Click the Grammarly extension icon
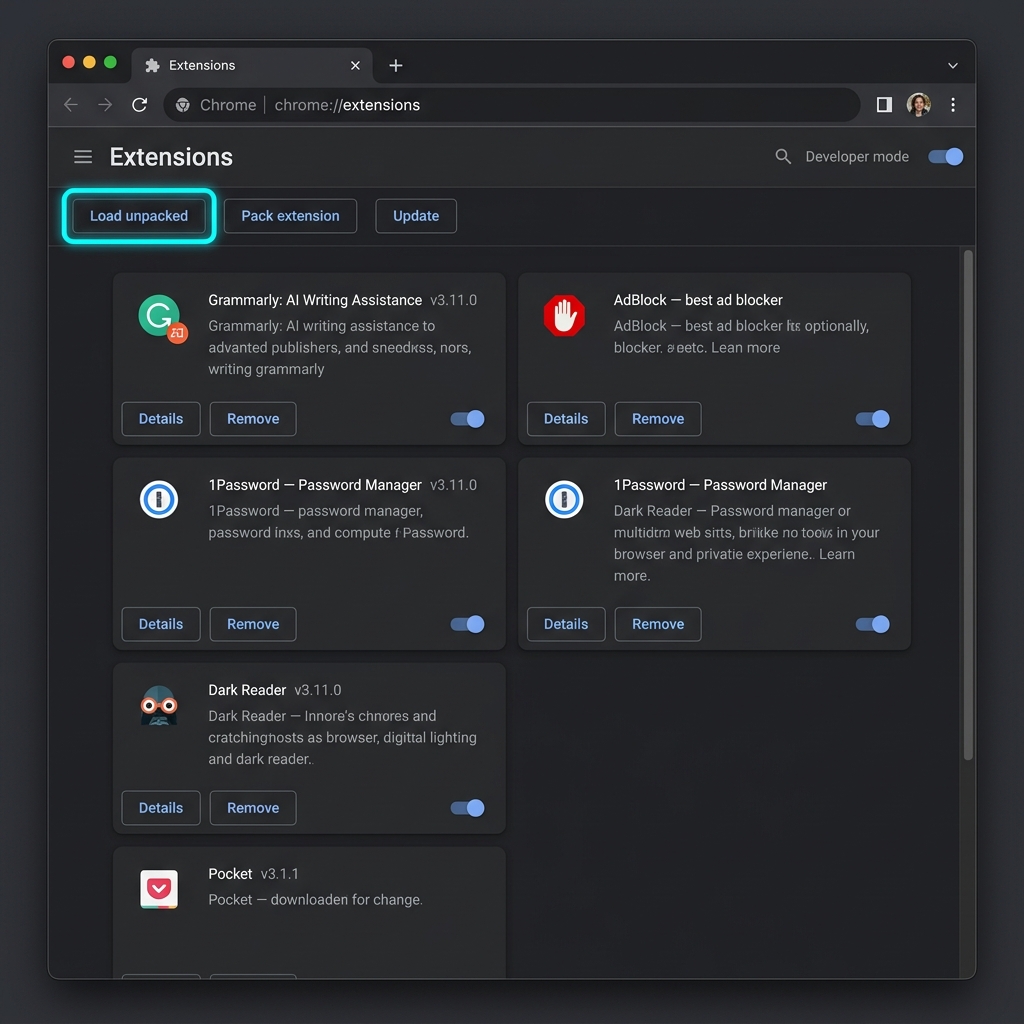This screenshot has width=1024, height=1024. tap(159, 315)
